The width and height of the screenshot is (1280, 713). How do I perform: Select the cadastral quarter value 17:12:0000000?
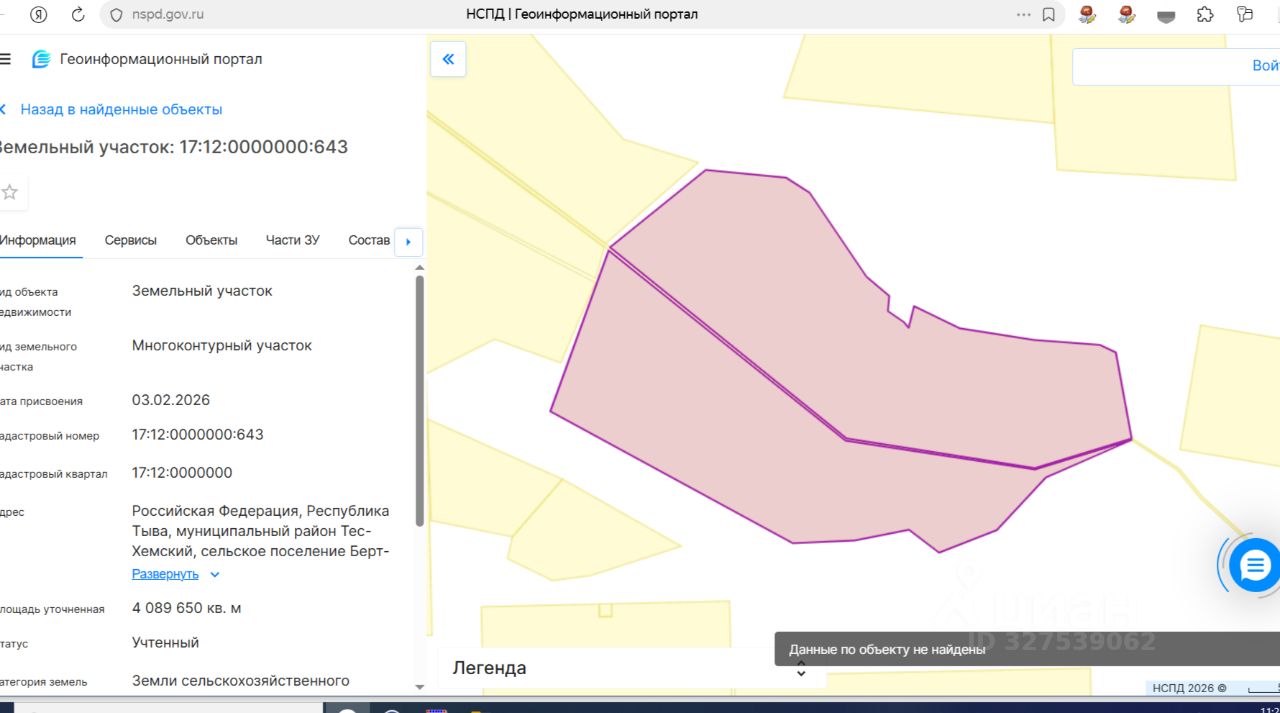tap(182, 473)
